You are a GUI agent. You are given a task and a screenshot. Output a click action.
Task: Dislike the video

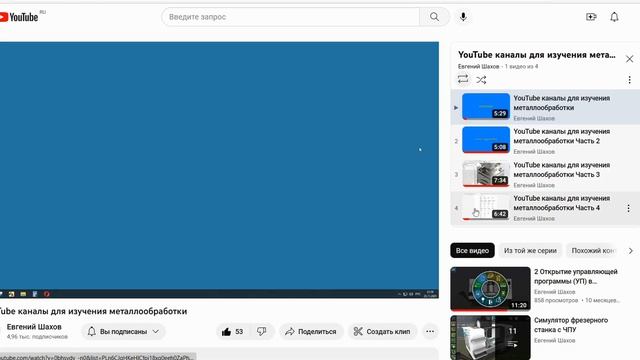click(x=262, y=331)
